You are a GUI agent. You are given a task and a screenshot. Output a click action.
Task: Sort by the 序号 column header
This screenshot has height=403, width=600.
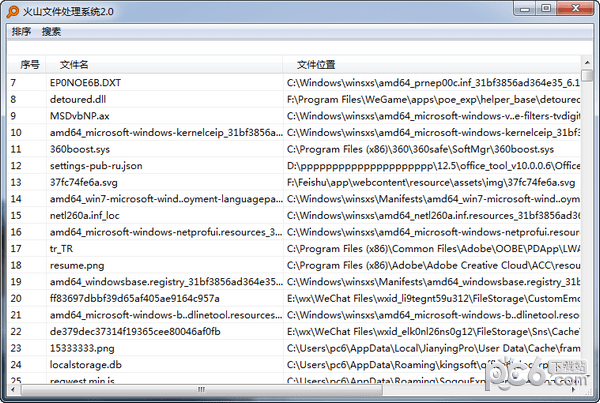pyautogui.click(x=29, y=65)
